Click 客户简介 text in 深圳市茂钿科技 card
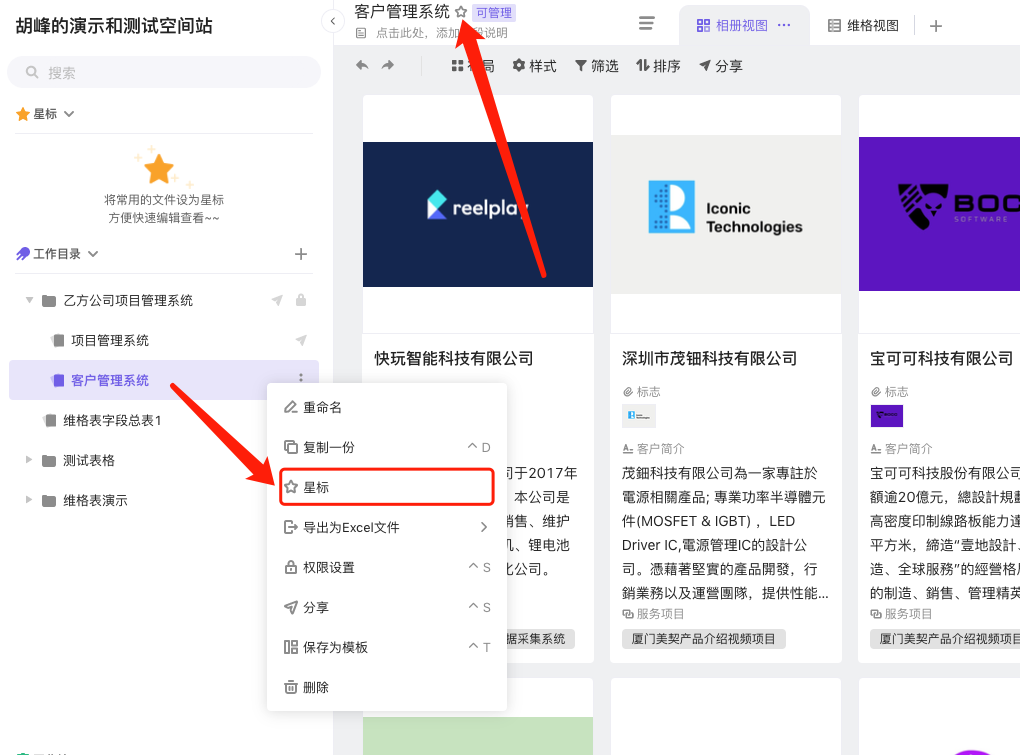1020x755 pixels. pos(660,449)
